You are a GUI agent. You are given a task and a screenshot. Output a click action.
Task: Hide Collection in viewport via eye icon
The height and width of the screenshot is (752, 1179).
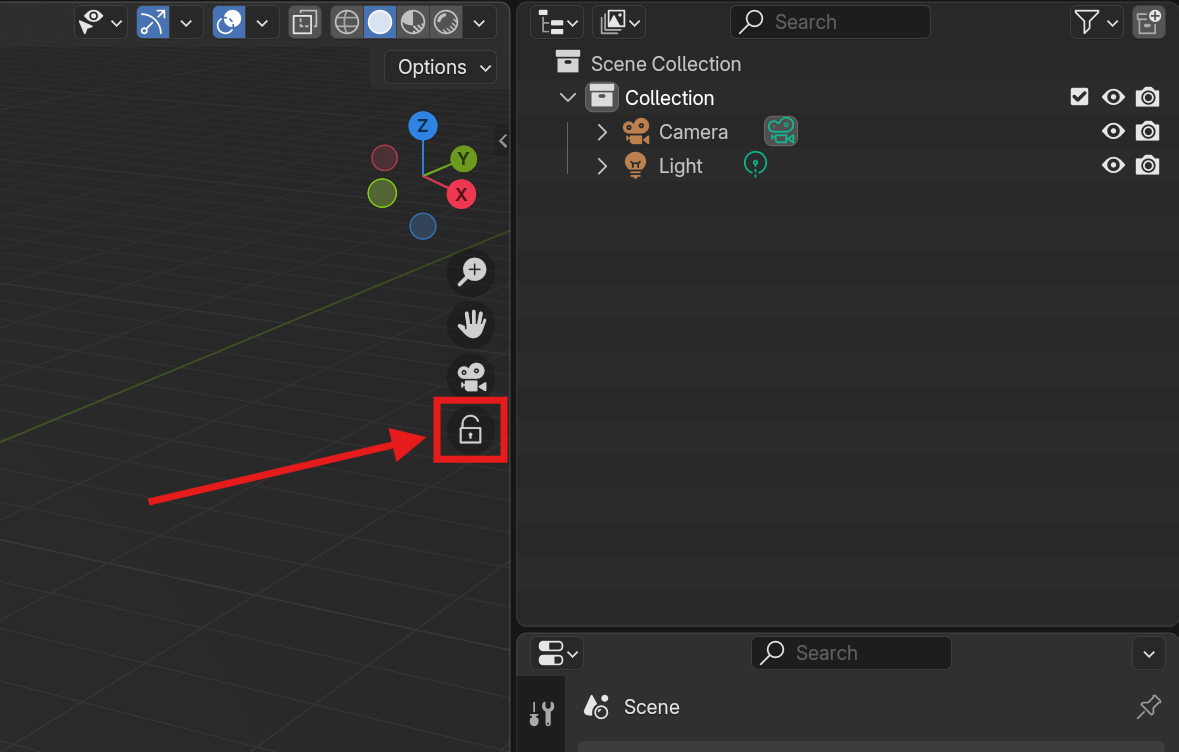1113,97
